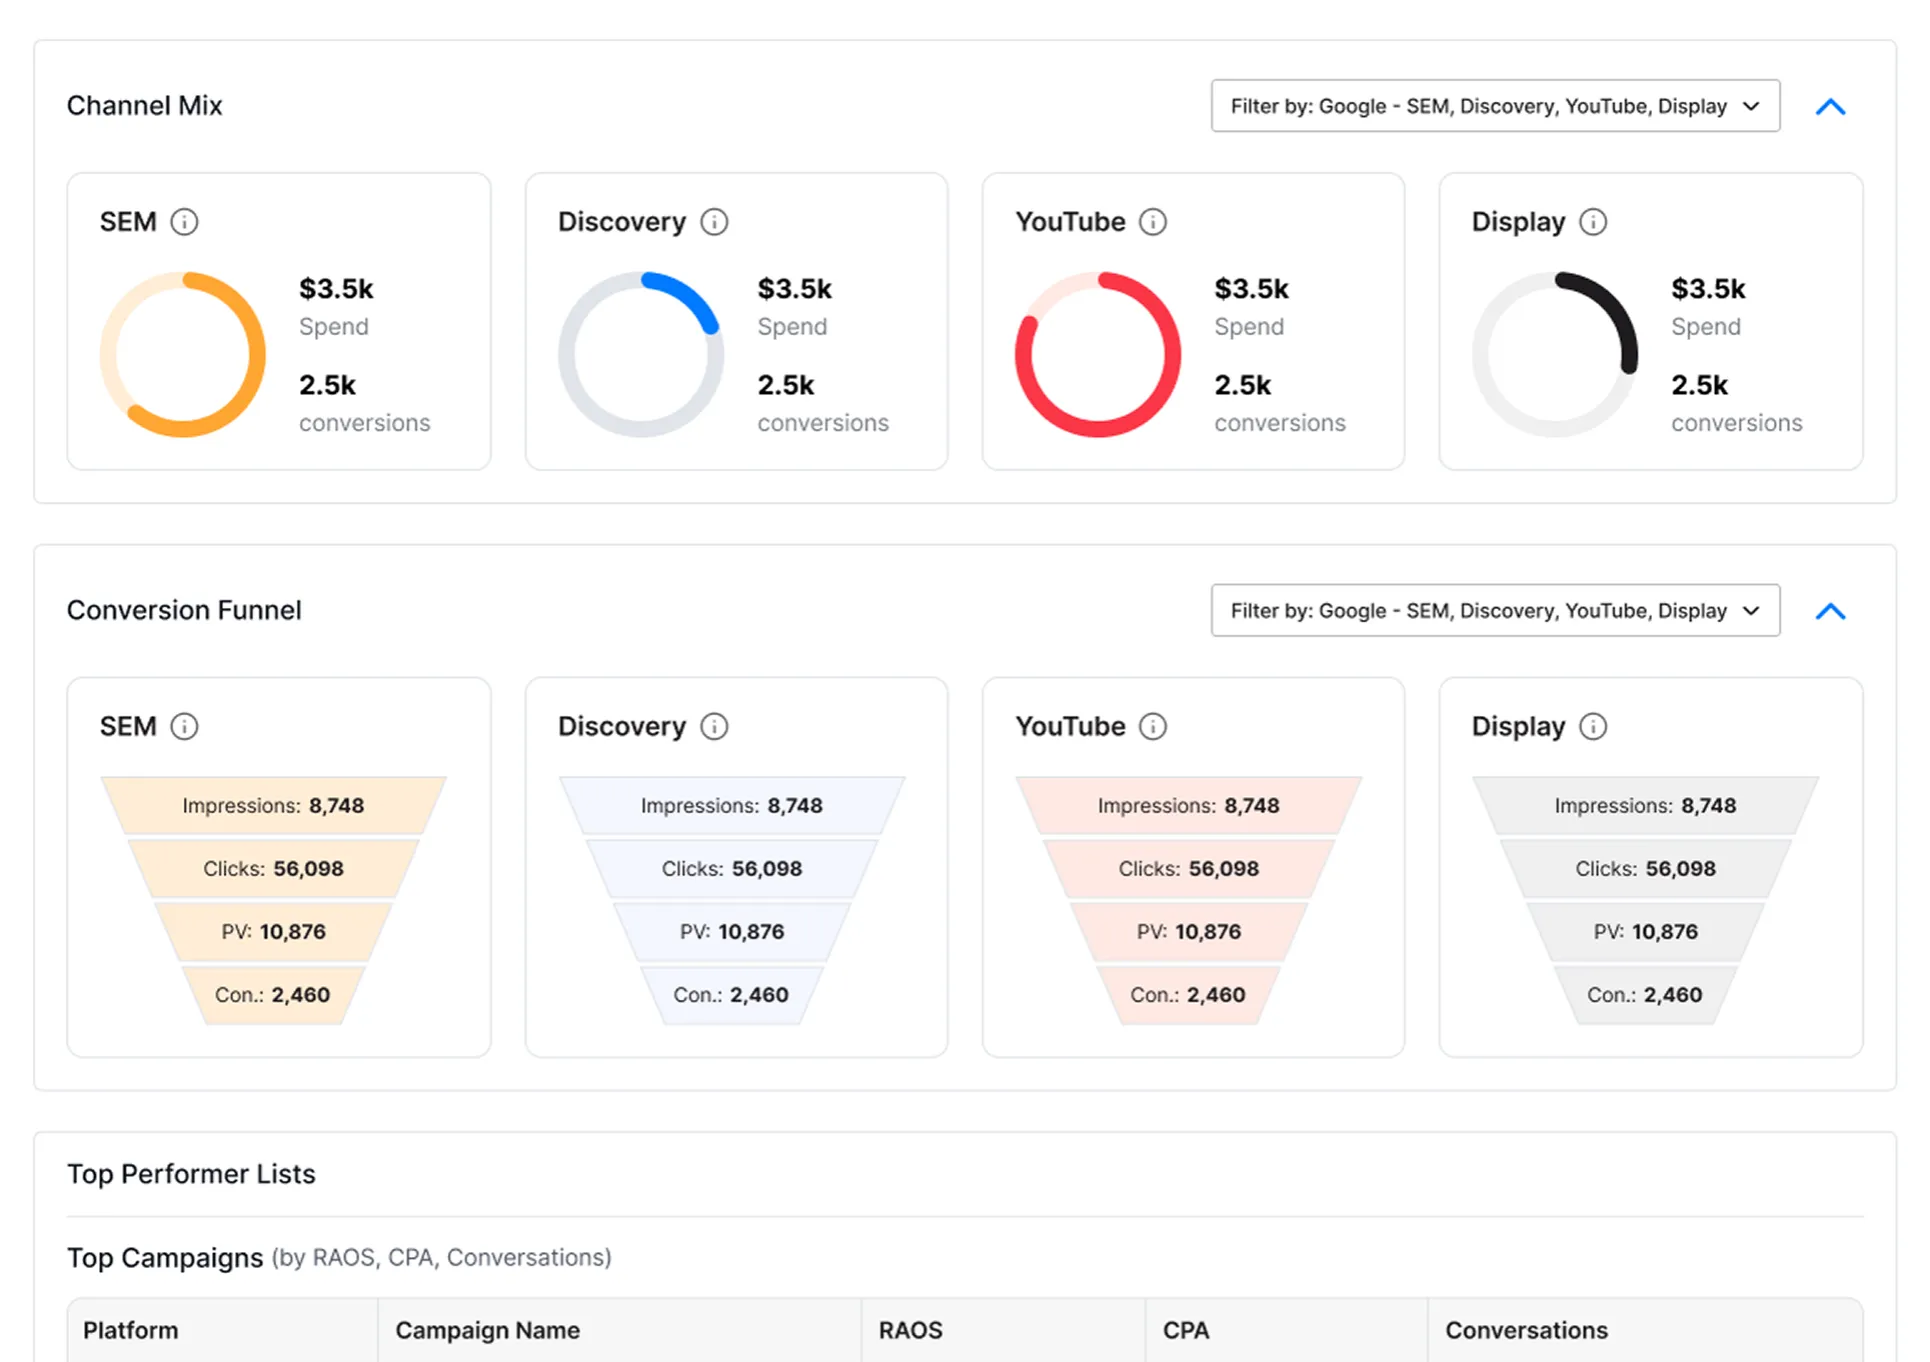The width and height of the screenshot is (1930, 1362).
Task: Click the Campaign Name column header
Action: click(487, 1330)
